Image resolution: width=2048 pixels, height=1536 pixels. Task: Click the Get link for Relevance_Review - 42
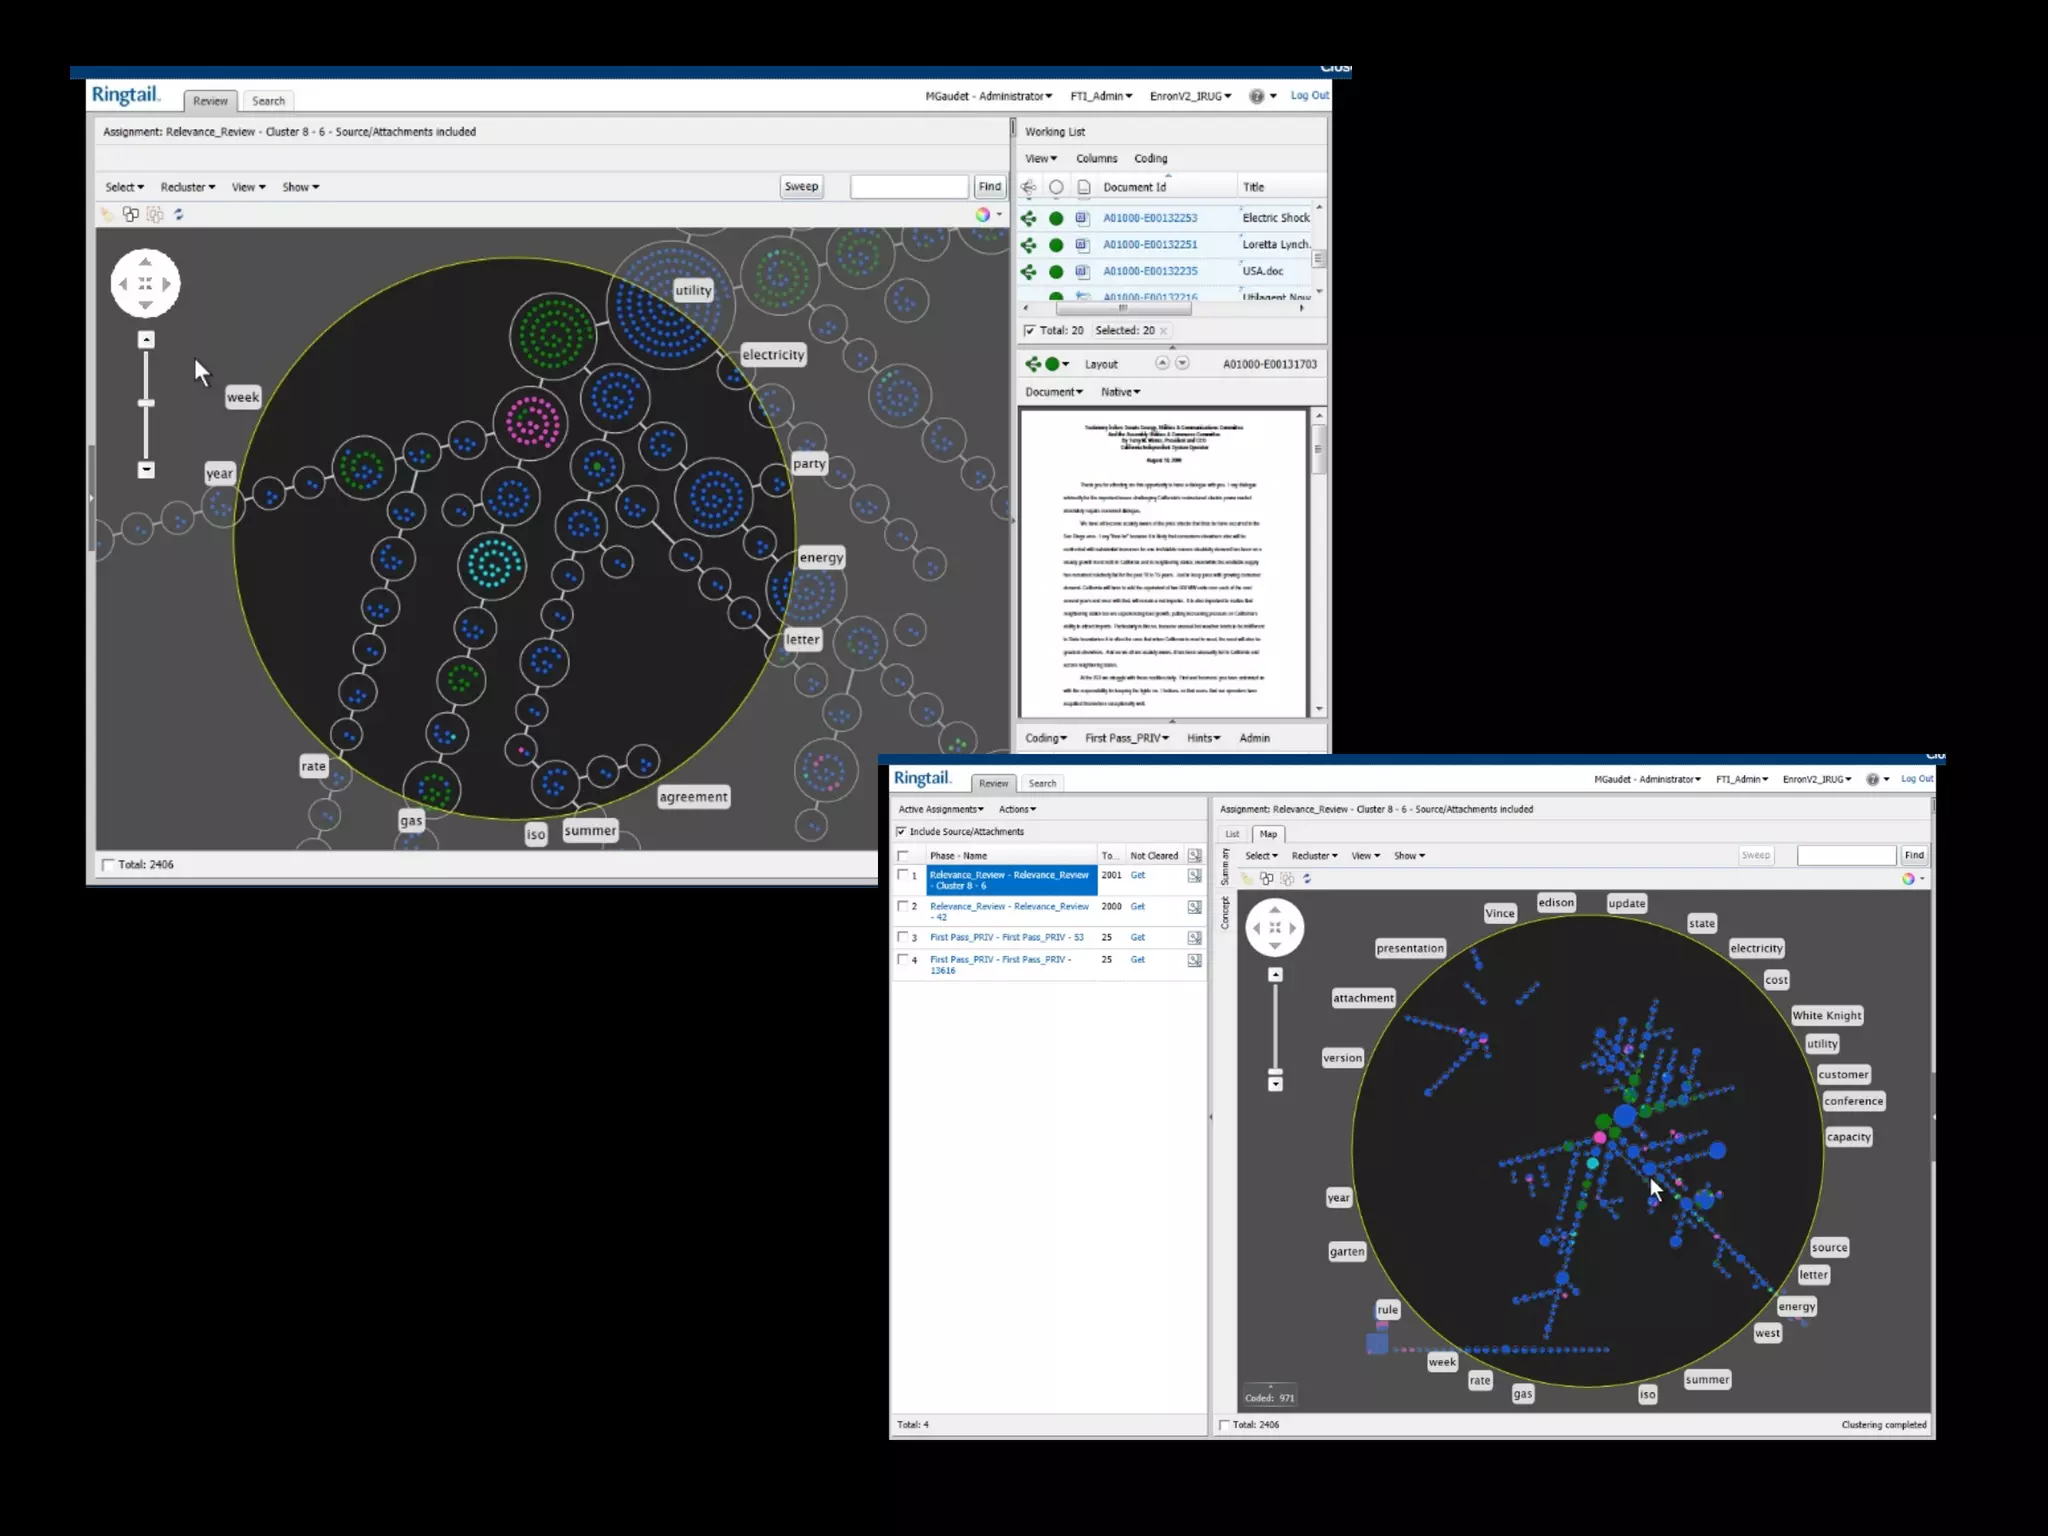[1137, 907]
